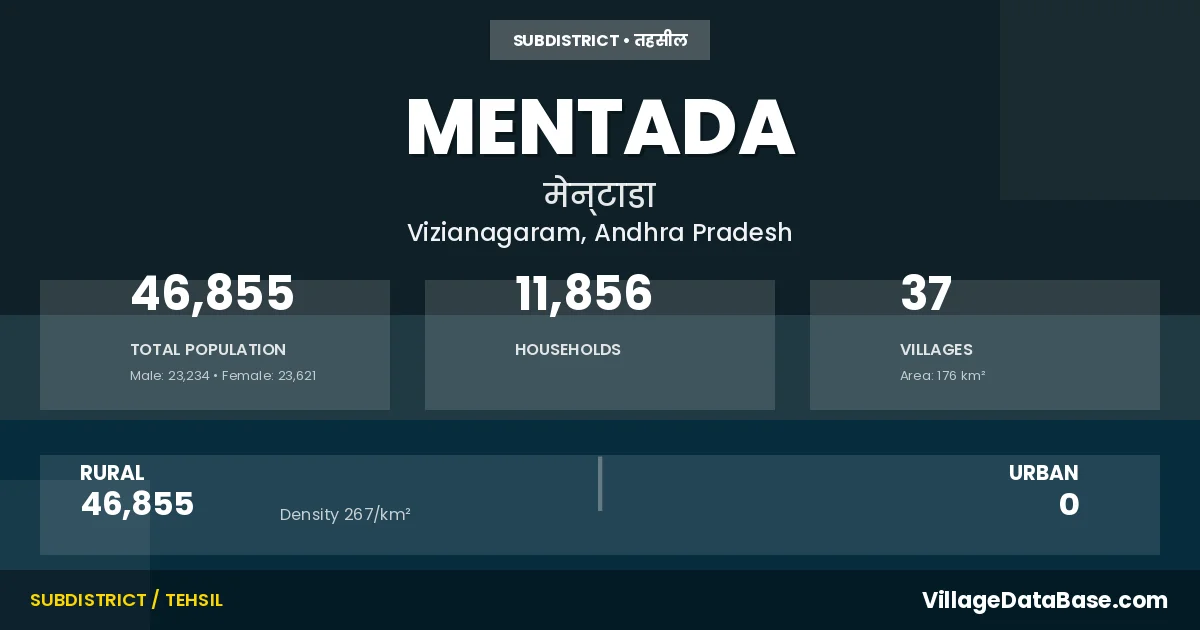Click the yellow SUBDISTRICT / TEHSIL footer label
Screen dimensions: 1200x630
[126, 600]
